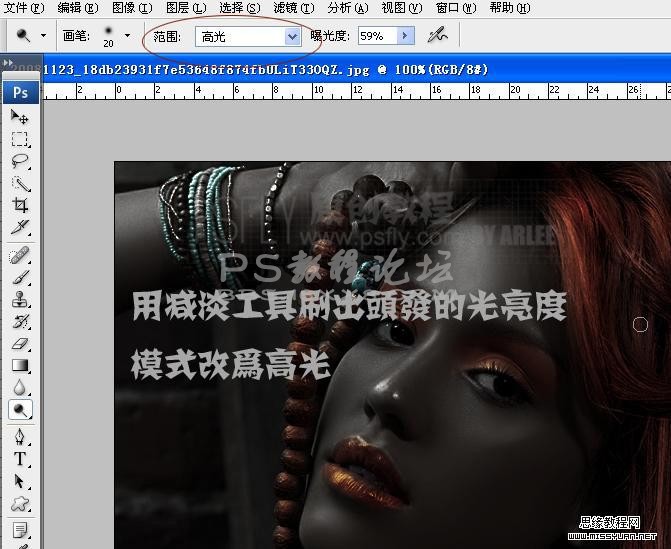Select the Healing Brush tool
The height and width of the screenshot is (549, 671).
coord(20,256)
